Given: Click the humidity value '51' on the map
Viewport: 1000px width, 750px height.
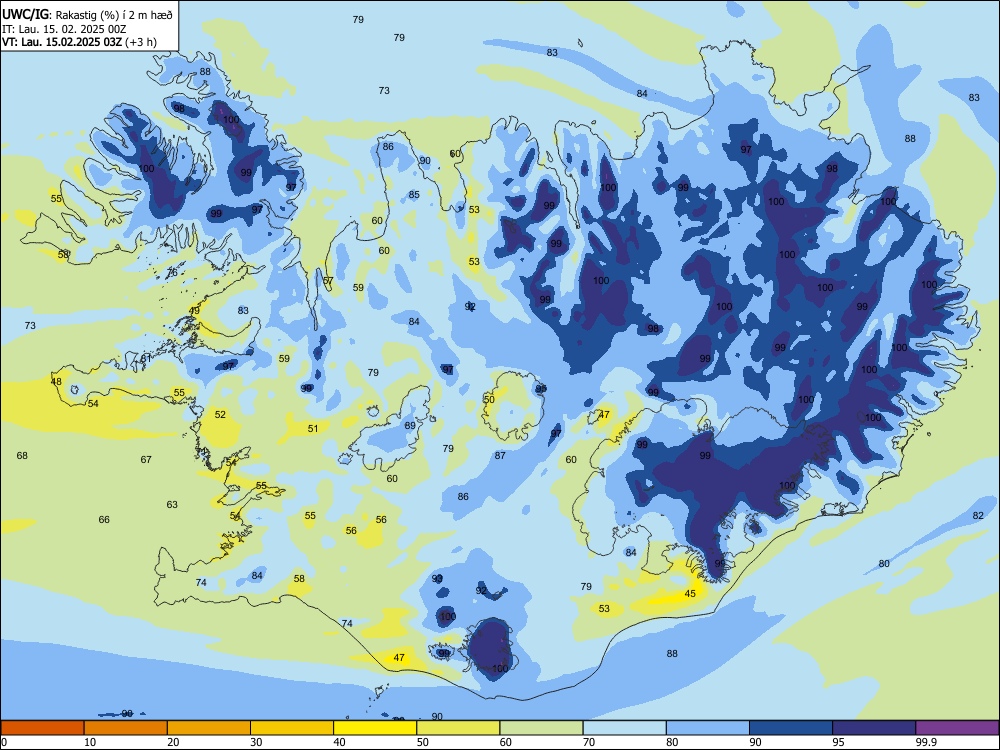Looking at the screenshot, I should [x=312, y=429].
